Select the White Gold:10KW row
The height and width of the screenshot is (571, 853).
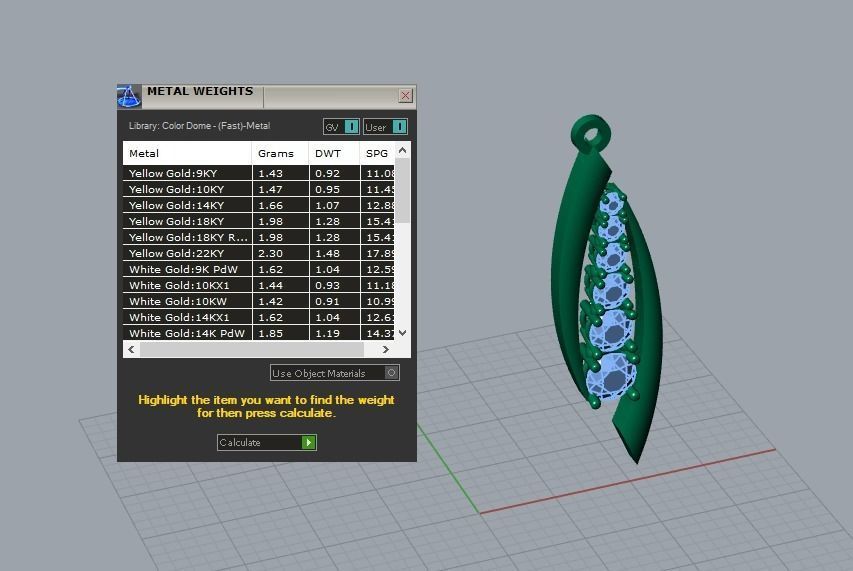(258, 301)
